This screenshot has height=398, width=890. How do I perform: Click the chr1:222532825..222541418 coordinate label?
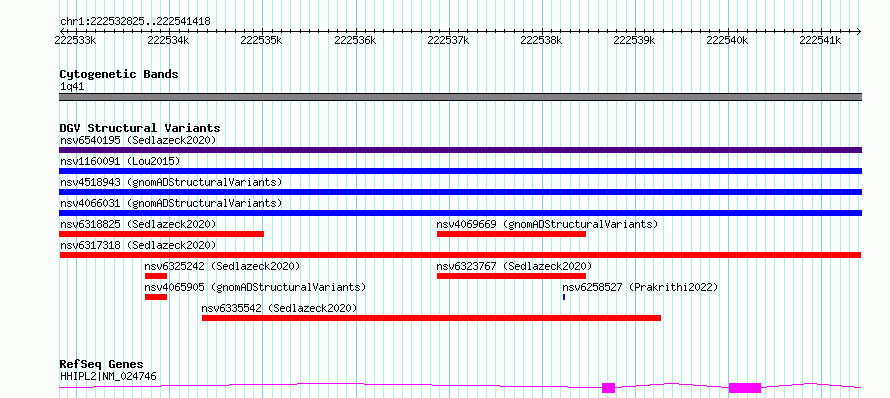(x=135, y=22)
